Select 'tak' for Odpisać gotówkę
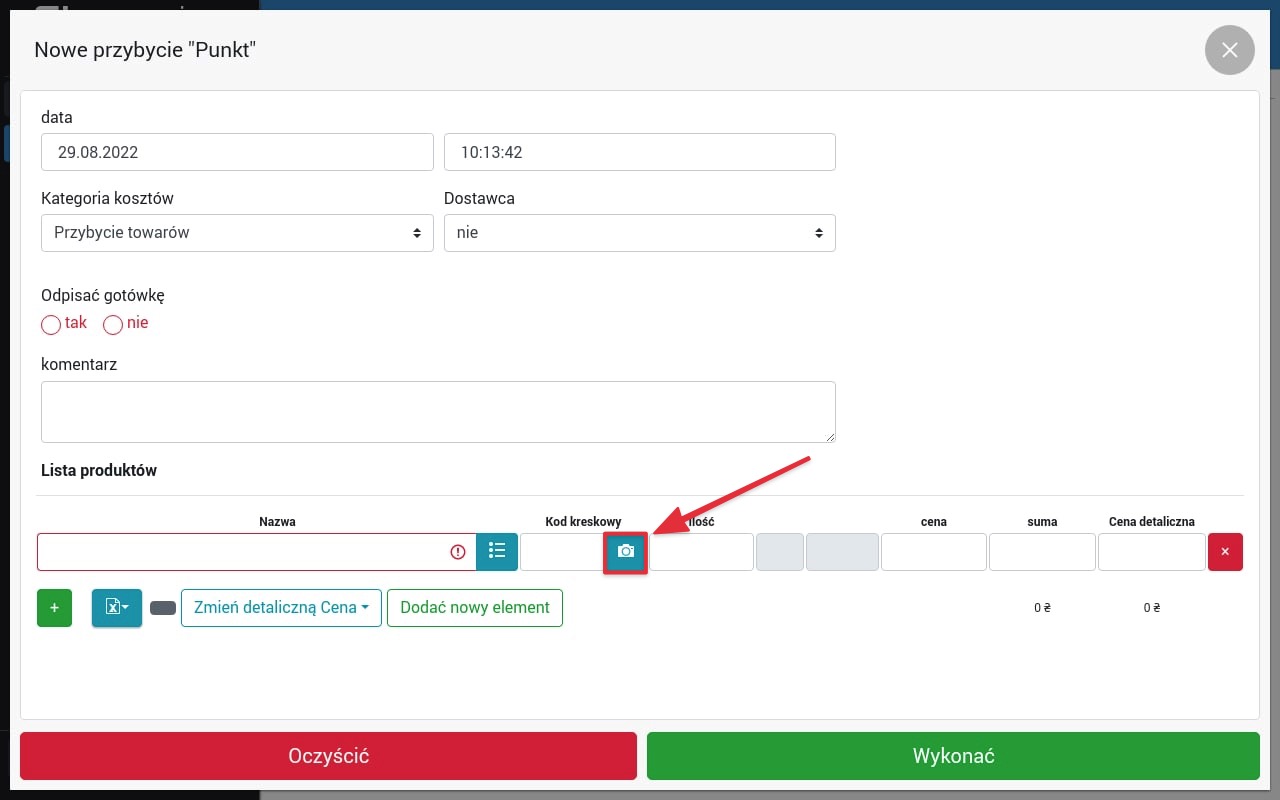Viewport: 1280px width, 800px height. tap(51, 325)
